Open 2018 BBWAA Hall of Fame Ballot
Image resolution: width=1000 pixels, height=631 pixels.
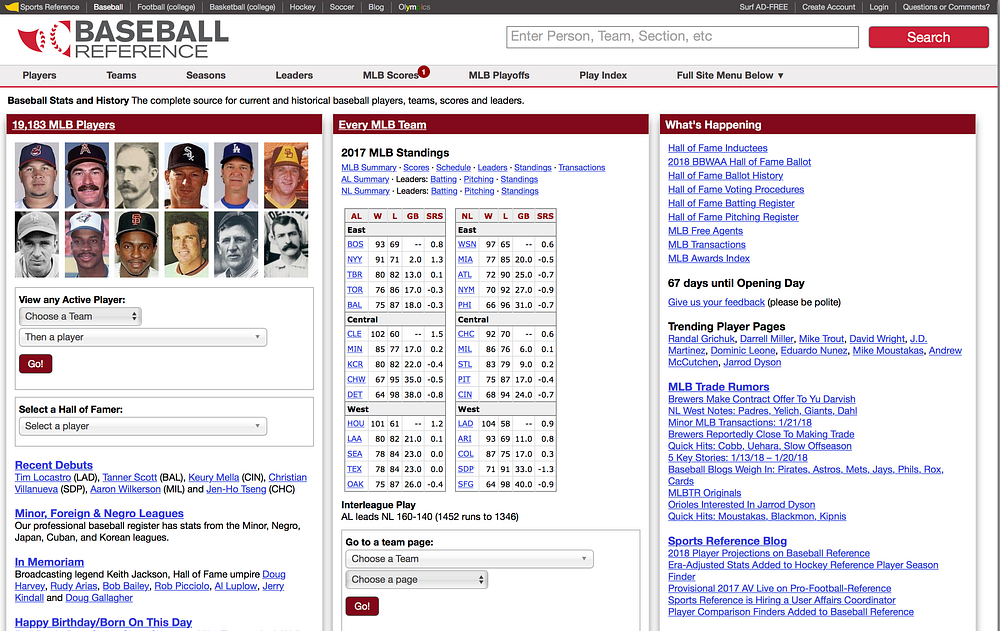[x=739, y=162]
